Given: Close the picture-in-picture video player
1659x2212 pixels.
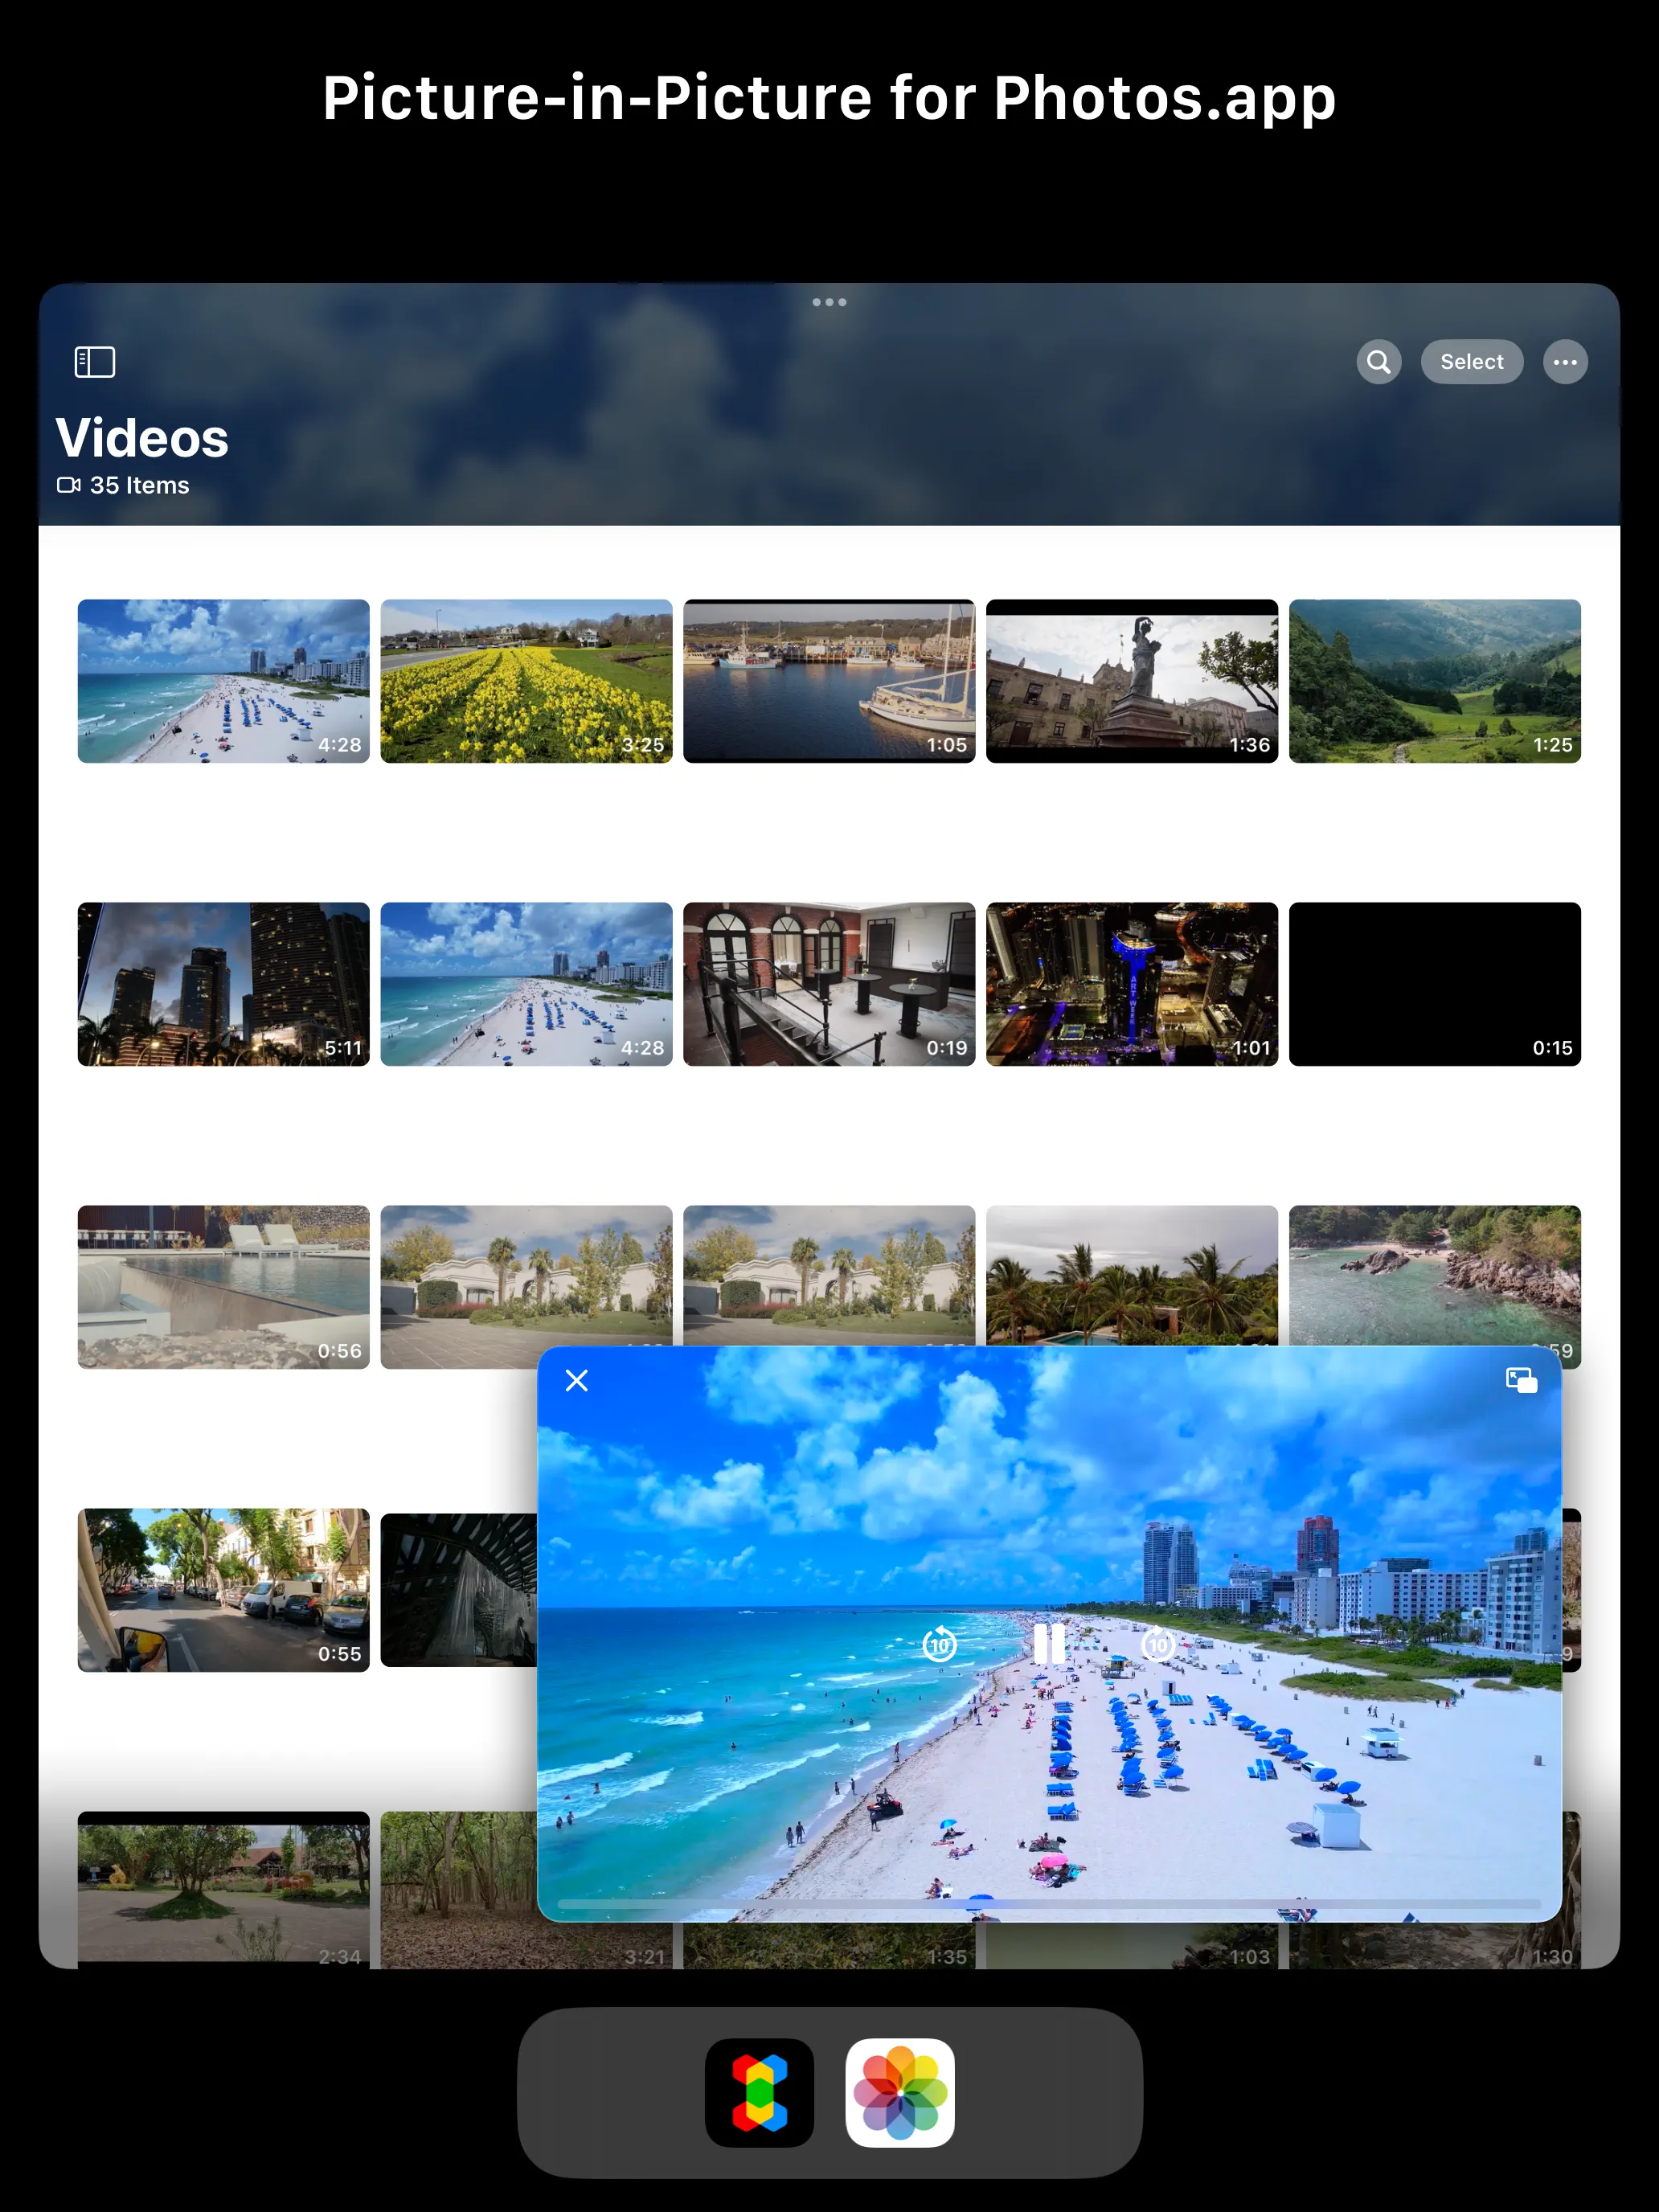Looking at the screenshot, I should click(577, 1380).
